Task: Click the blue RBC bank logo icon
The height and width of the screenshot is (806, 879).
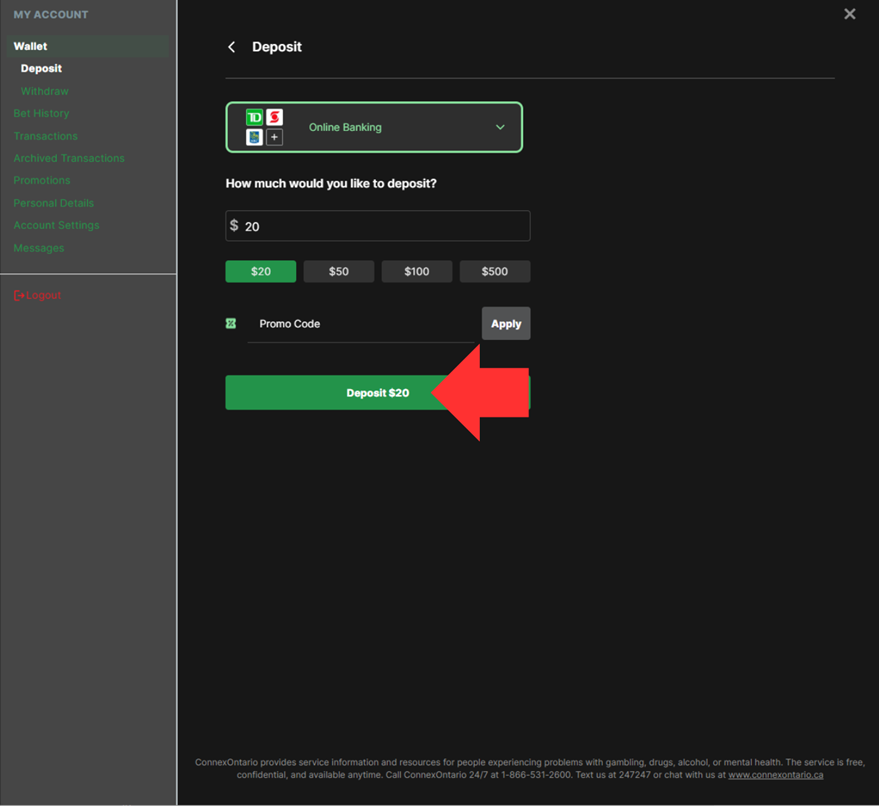Action: pyautogui.click(x=254, y=137)
